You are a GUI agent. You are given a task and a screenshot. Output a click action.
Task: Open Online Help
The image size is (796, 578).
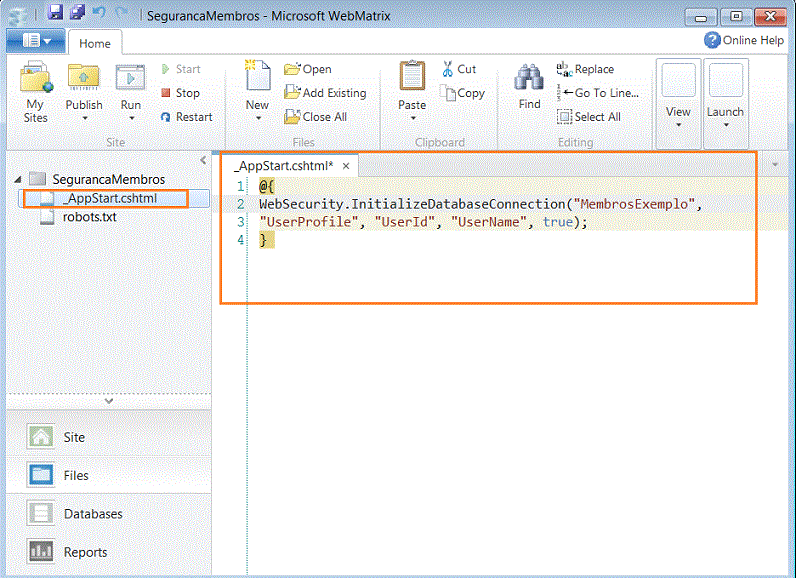[744, 40]
